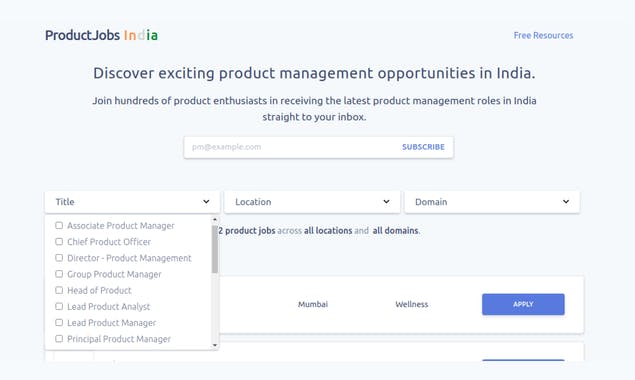Click the SUBSCRIBE button
The width and height of the screenshot is (635, 380).
coord(423,147)
